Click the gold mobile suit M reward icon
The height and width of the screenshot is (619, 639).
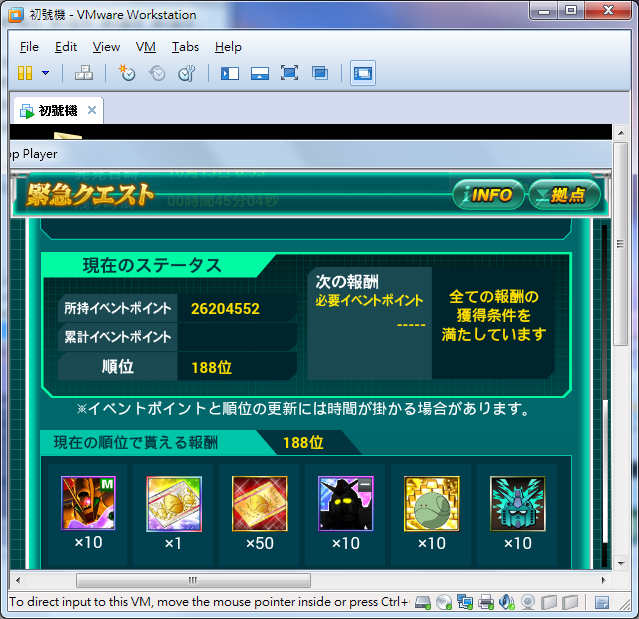coord(88,503)
